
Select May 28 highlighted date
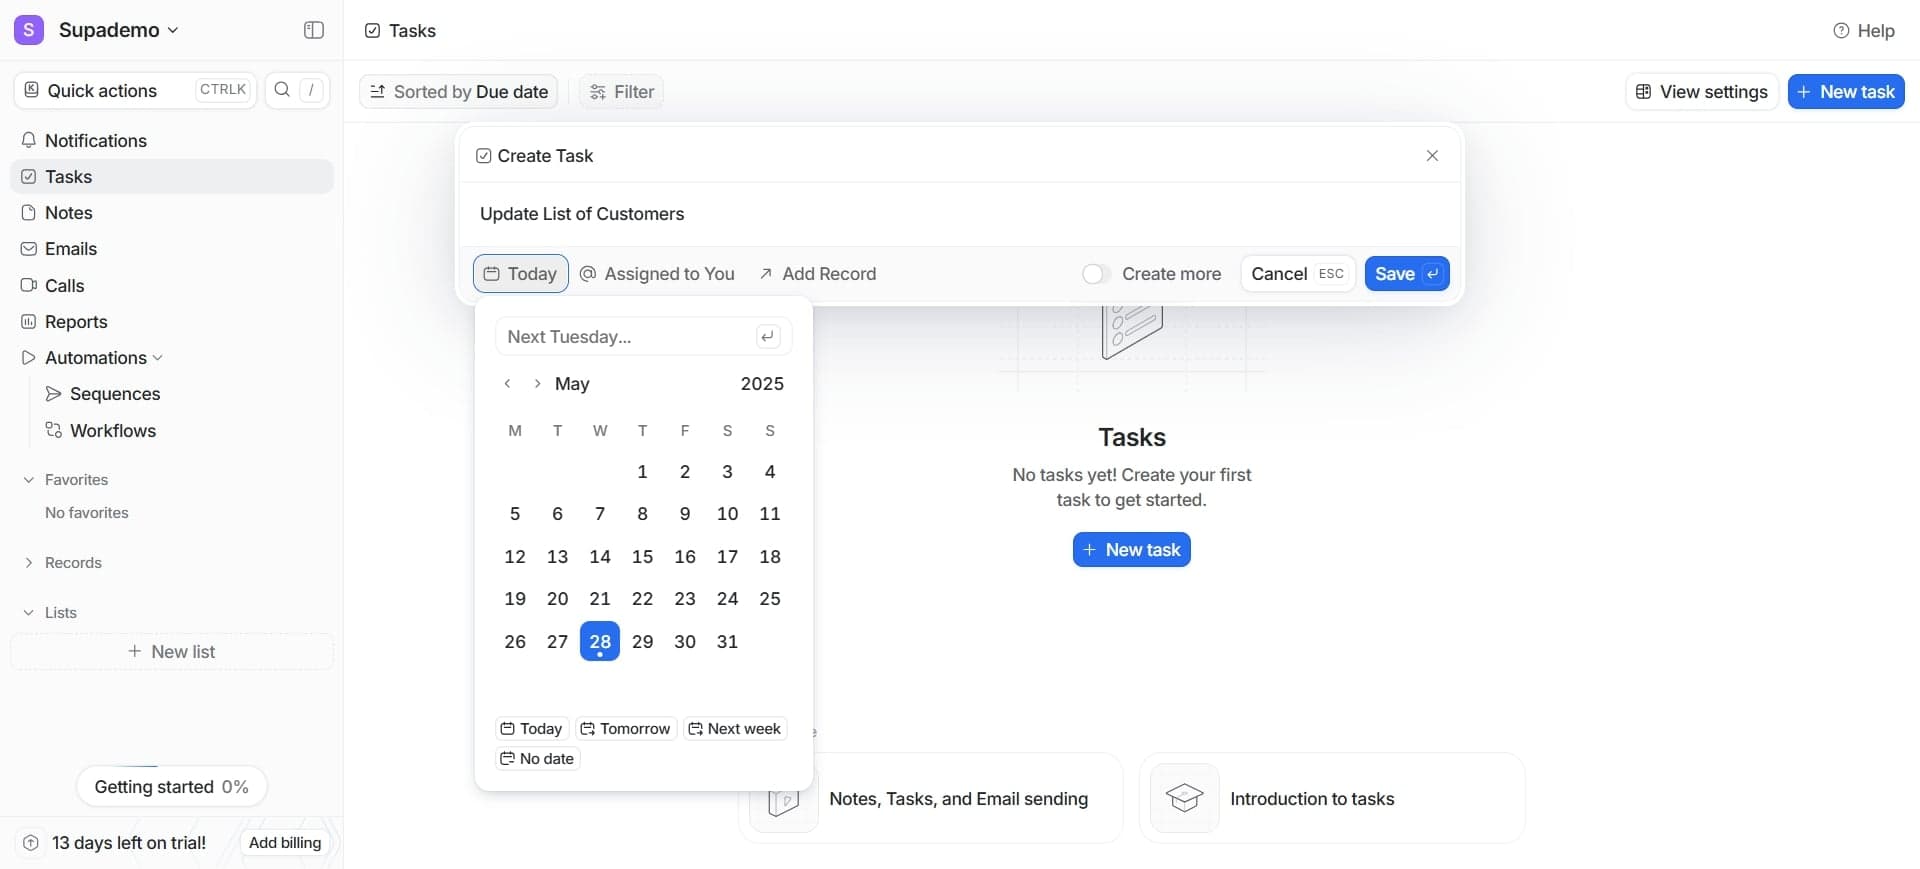point(600,642)
